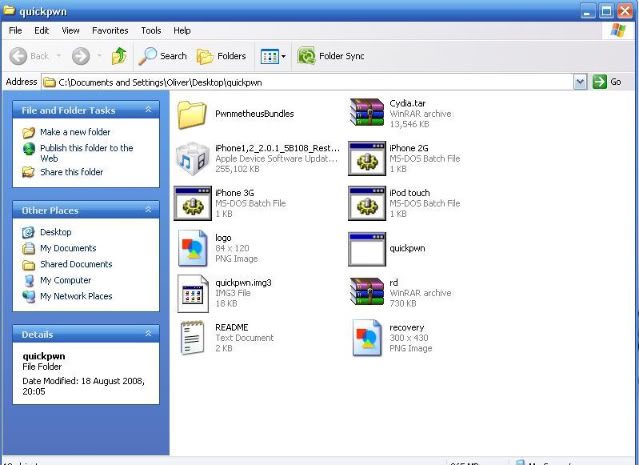Collapse the Details panel
This screenshot has height=465, width=639.
pyautogui.click(x=148, y=334)
